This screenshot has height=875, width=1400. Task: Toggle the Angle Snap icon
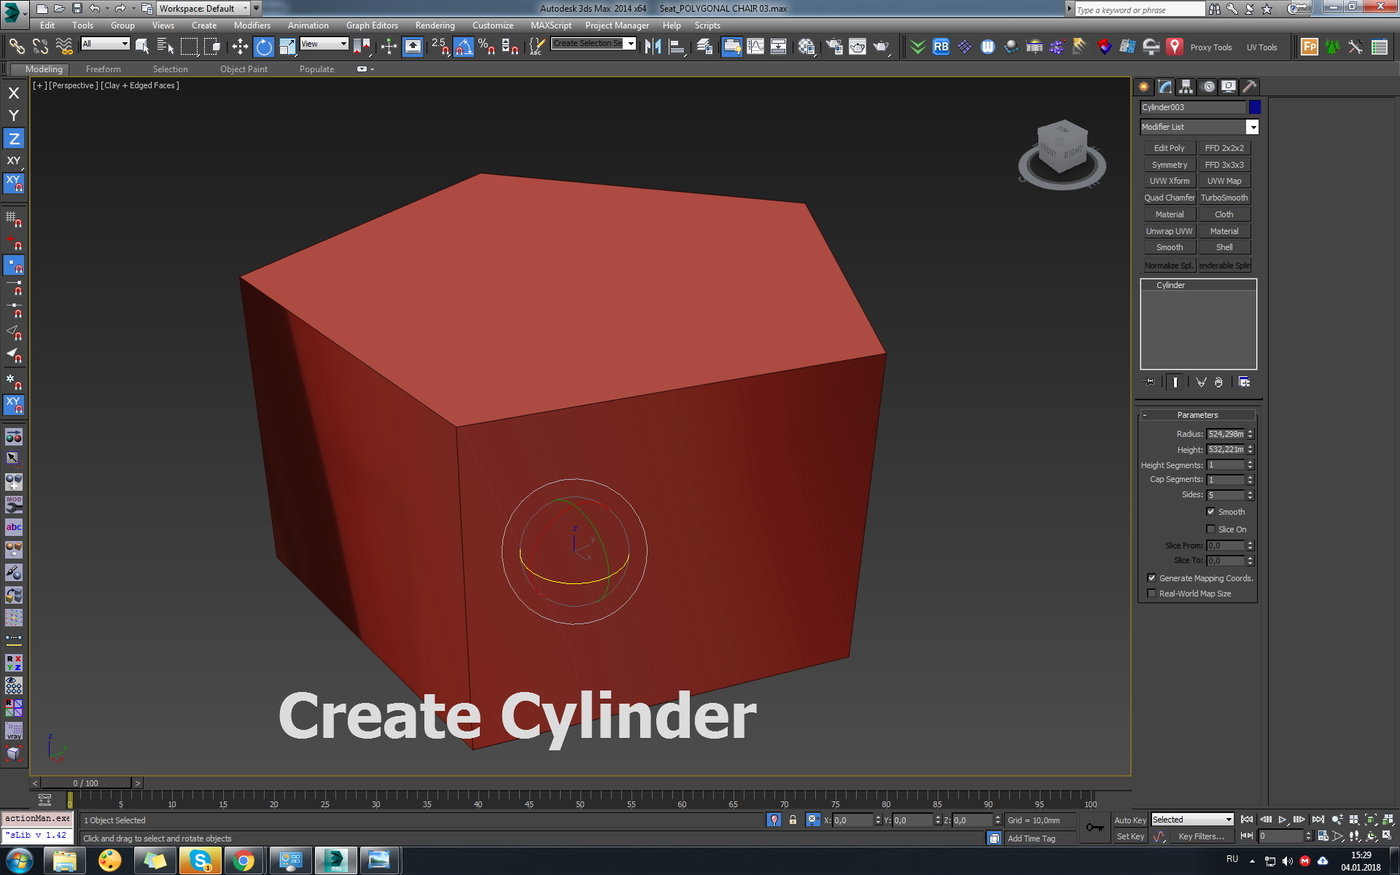coord(463,46)
